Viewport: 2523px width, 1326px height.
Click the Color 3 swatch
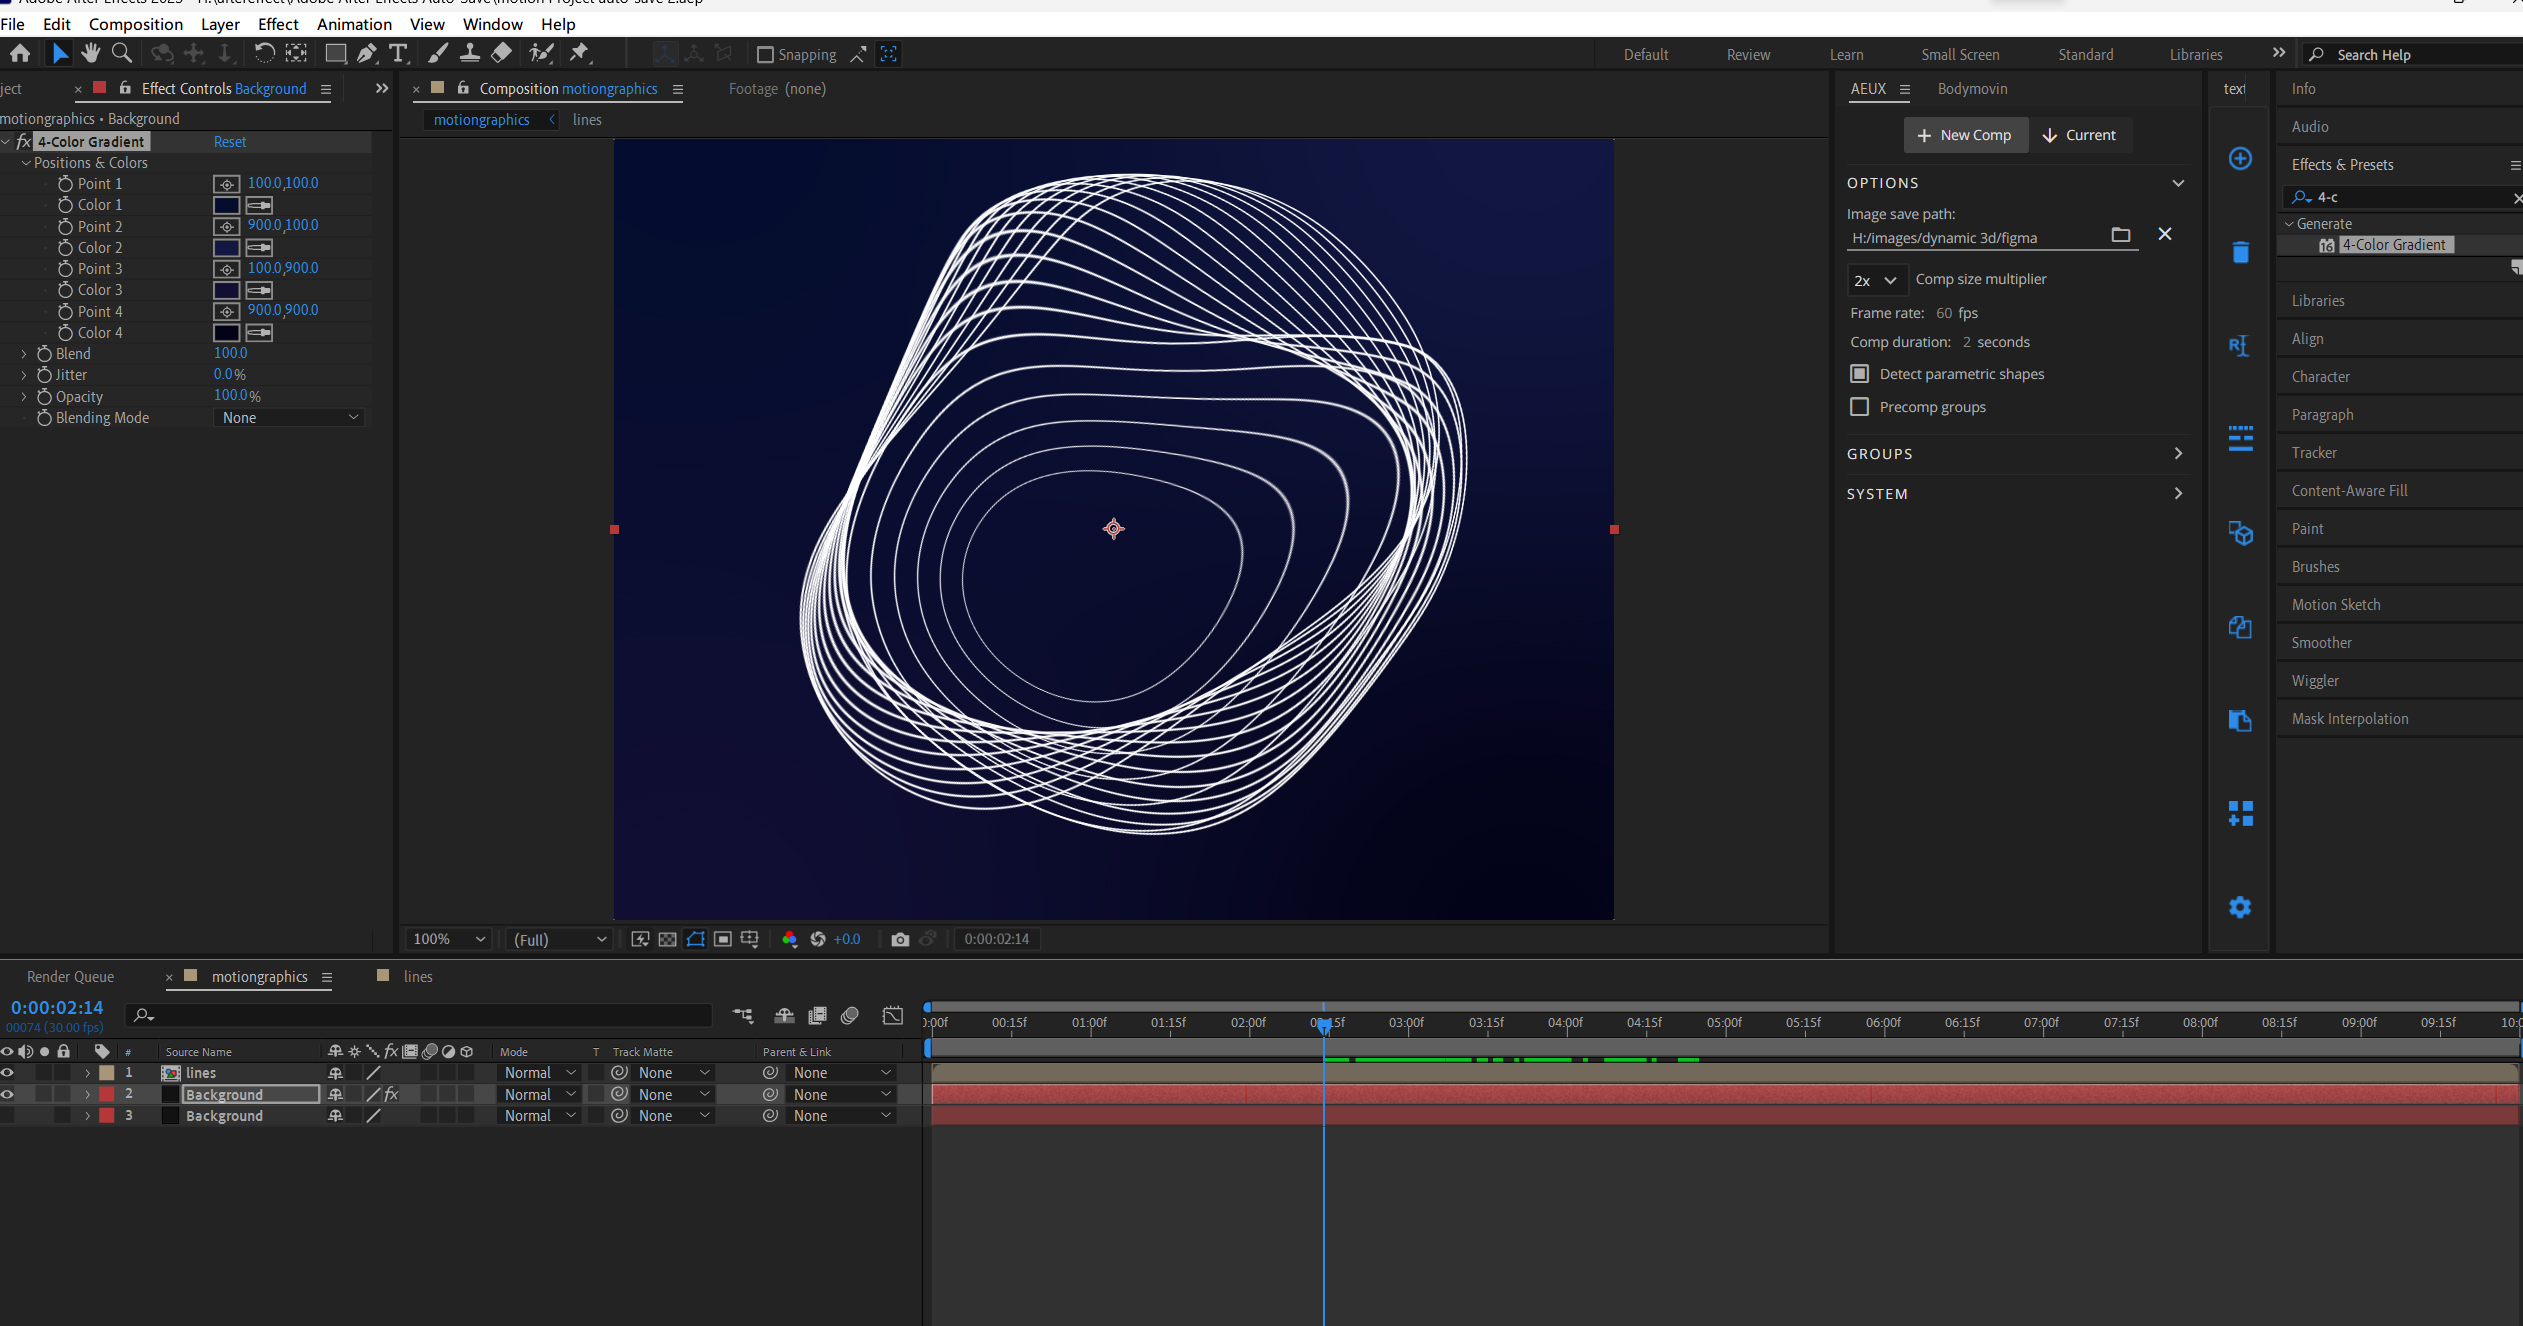click(227, 290)
